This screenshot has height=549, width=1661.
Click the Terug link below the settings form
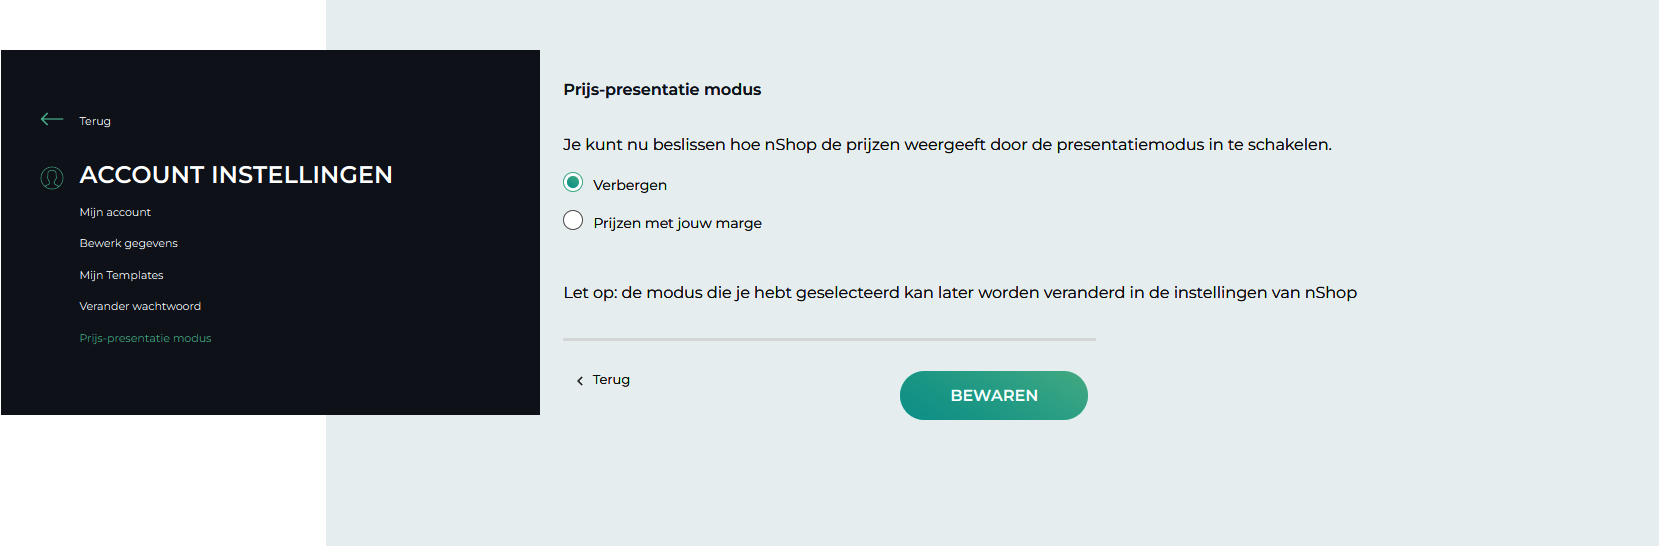tap(611, 380)
